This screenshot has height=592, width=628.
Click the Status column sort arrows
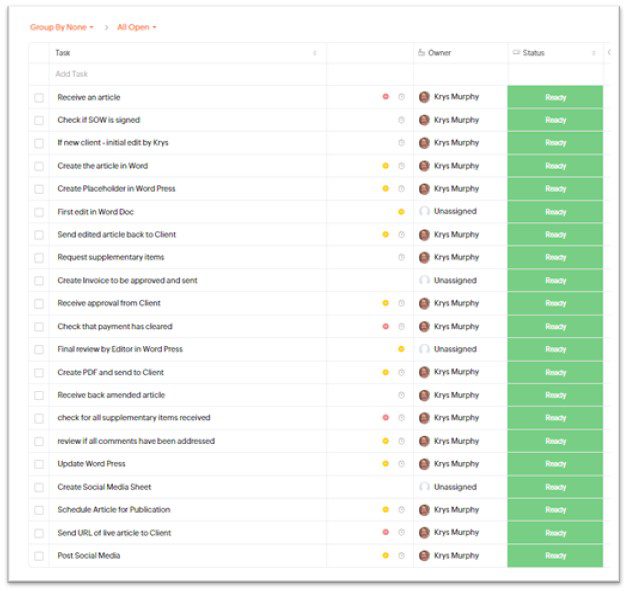point(594,53)
